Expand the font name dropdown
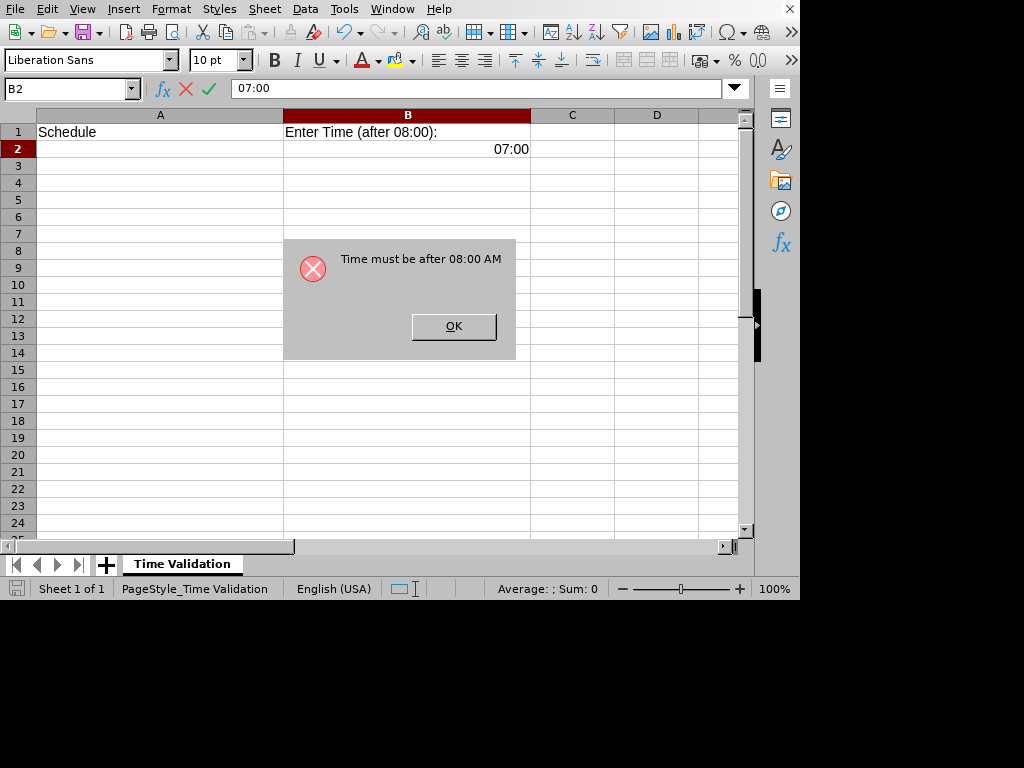This screenshot has width=1024, height=768. click(170, 60)
